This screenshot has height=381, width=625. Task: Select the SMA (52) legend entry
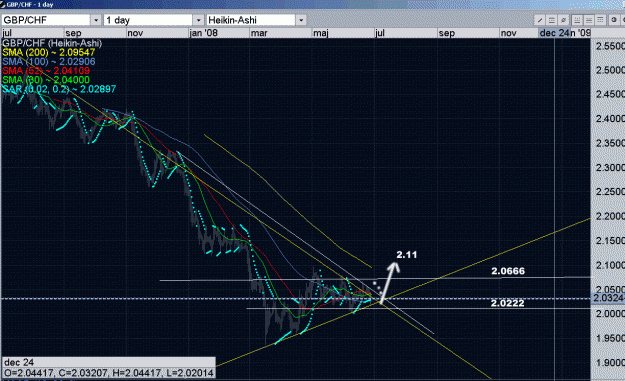coord(46,71)
